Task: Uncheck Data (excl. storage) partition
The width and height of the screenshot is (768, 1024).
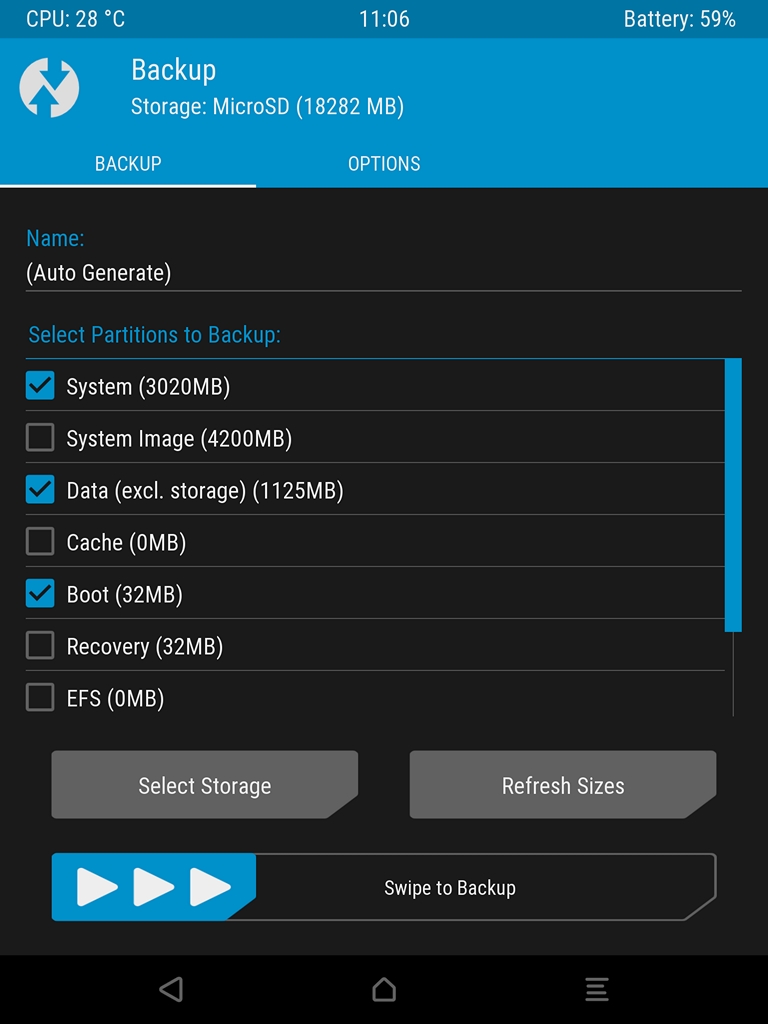Action: (x=40, y=490)
